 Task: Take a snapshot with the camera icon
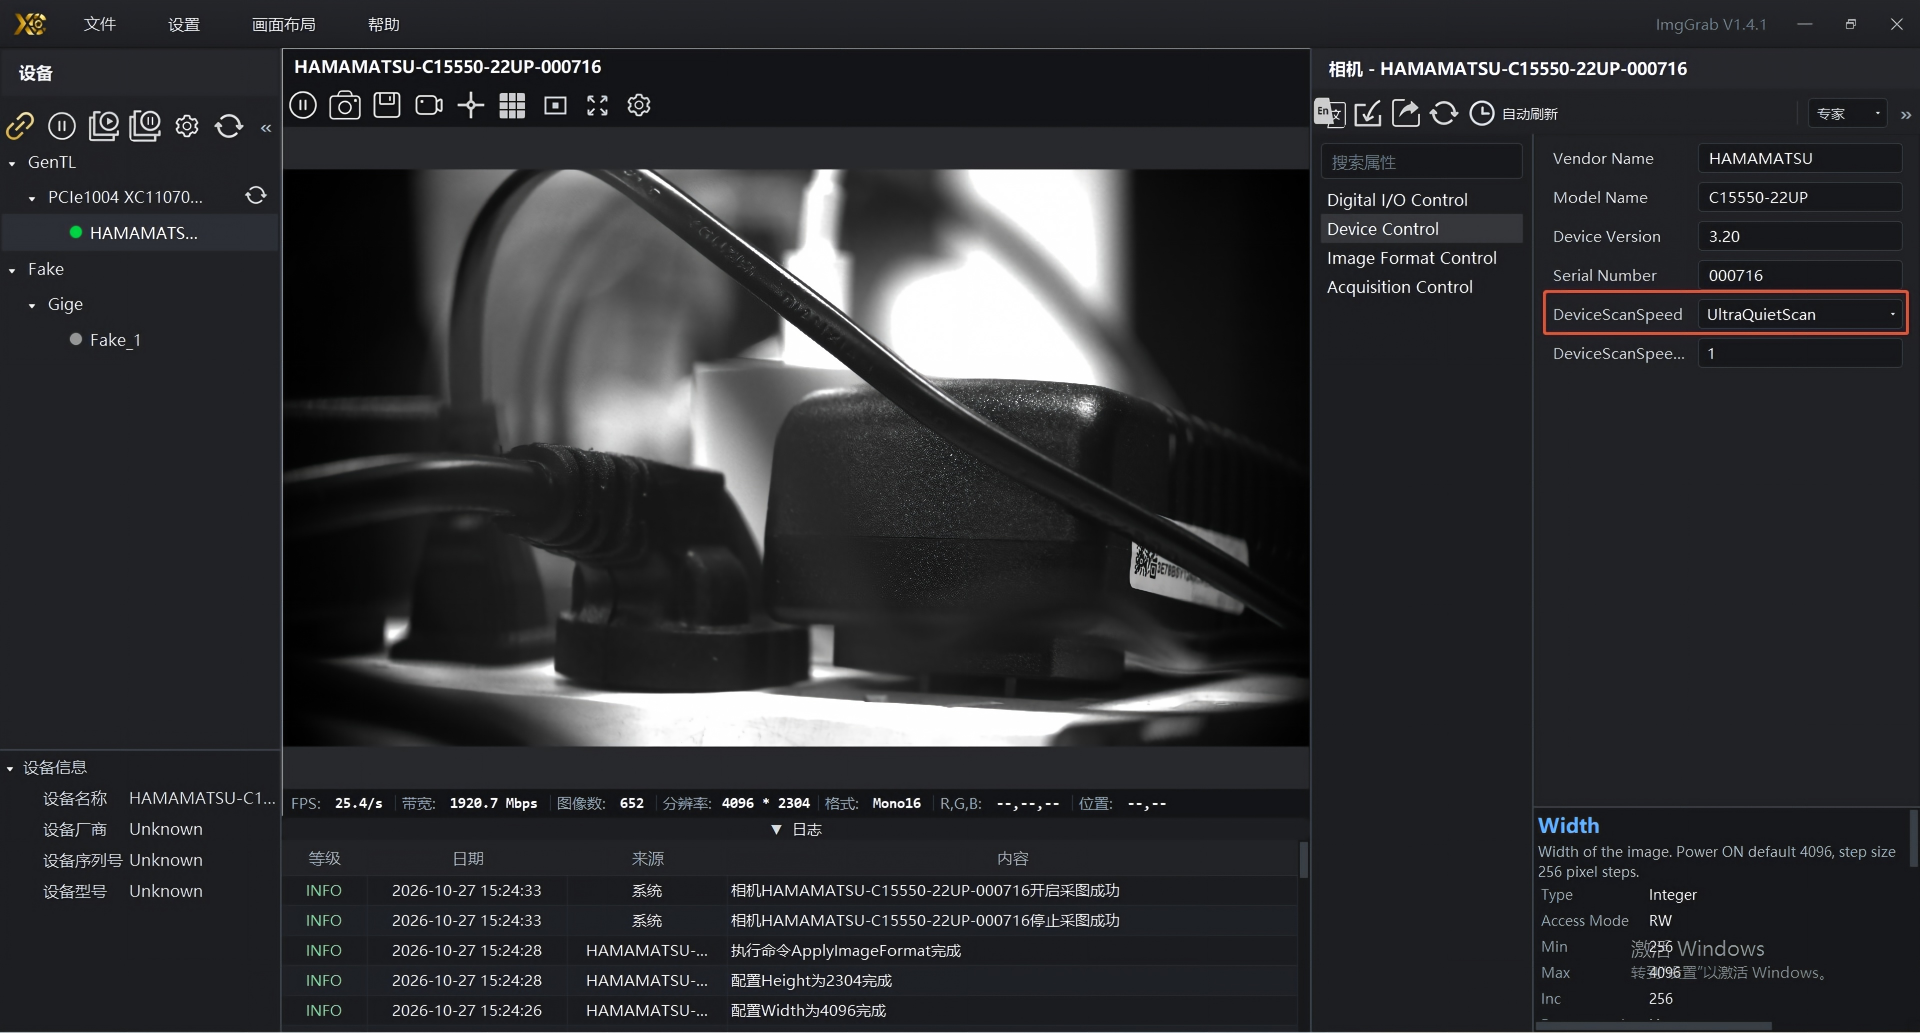345,105
